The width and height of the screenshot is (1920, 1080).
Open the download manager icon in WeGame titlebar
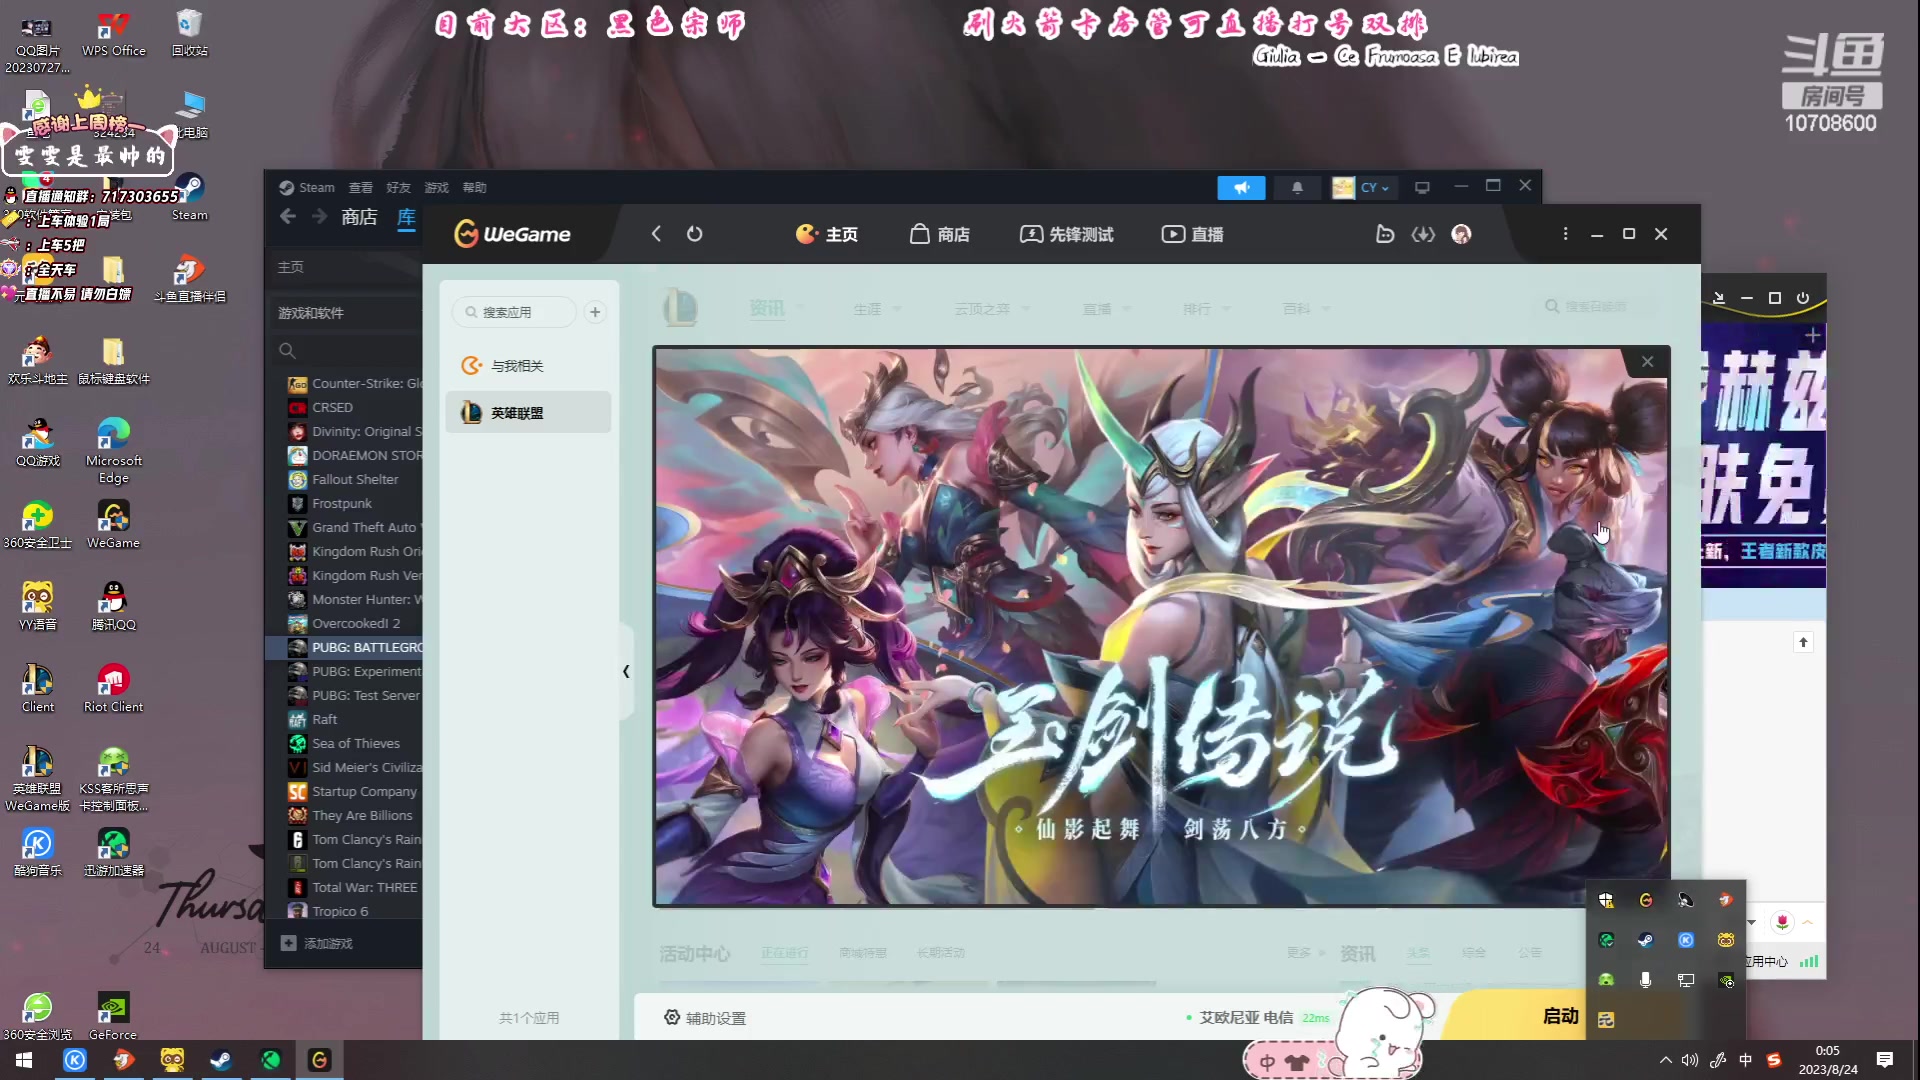(1424, 234)
